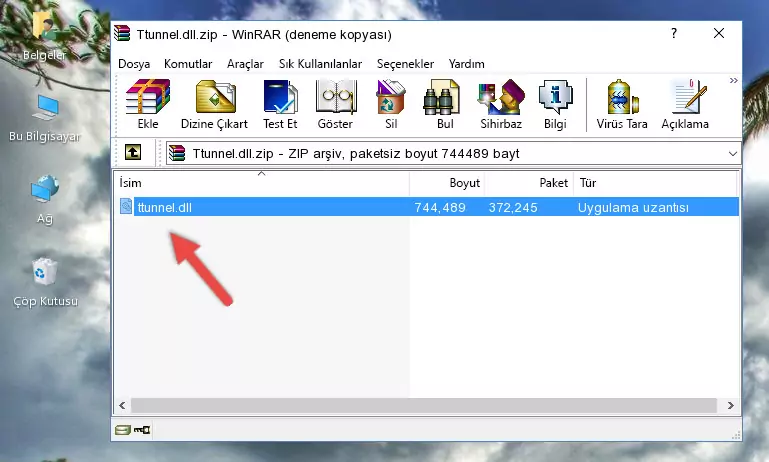Sort files by Paket column
Image resolution: width=769 pixels, height=462 pixels.
(x=529, y=183)
